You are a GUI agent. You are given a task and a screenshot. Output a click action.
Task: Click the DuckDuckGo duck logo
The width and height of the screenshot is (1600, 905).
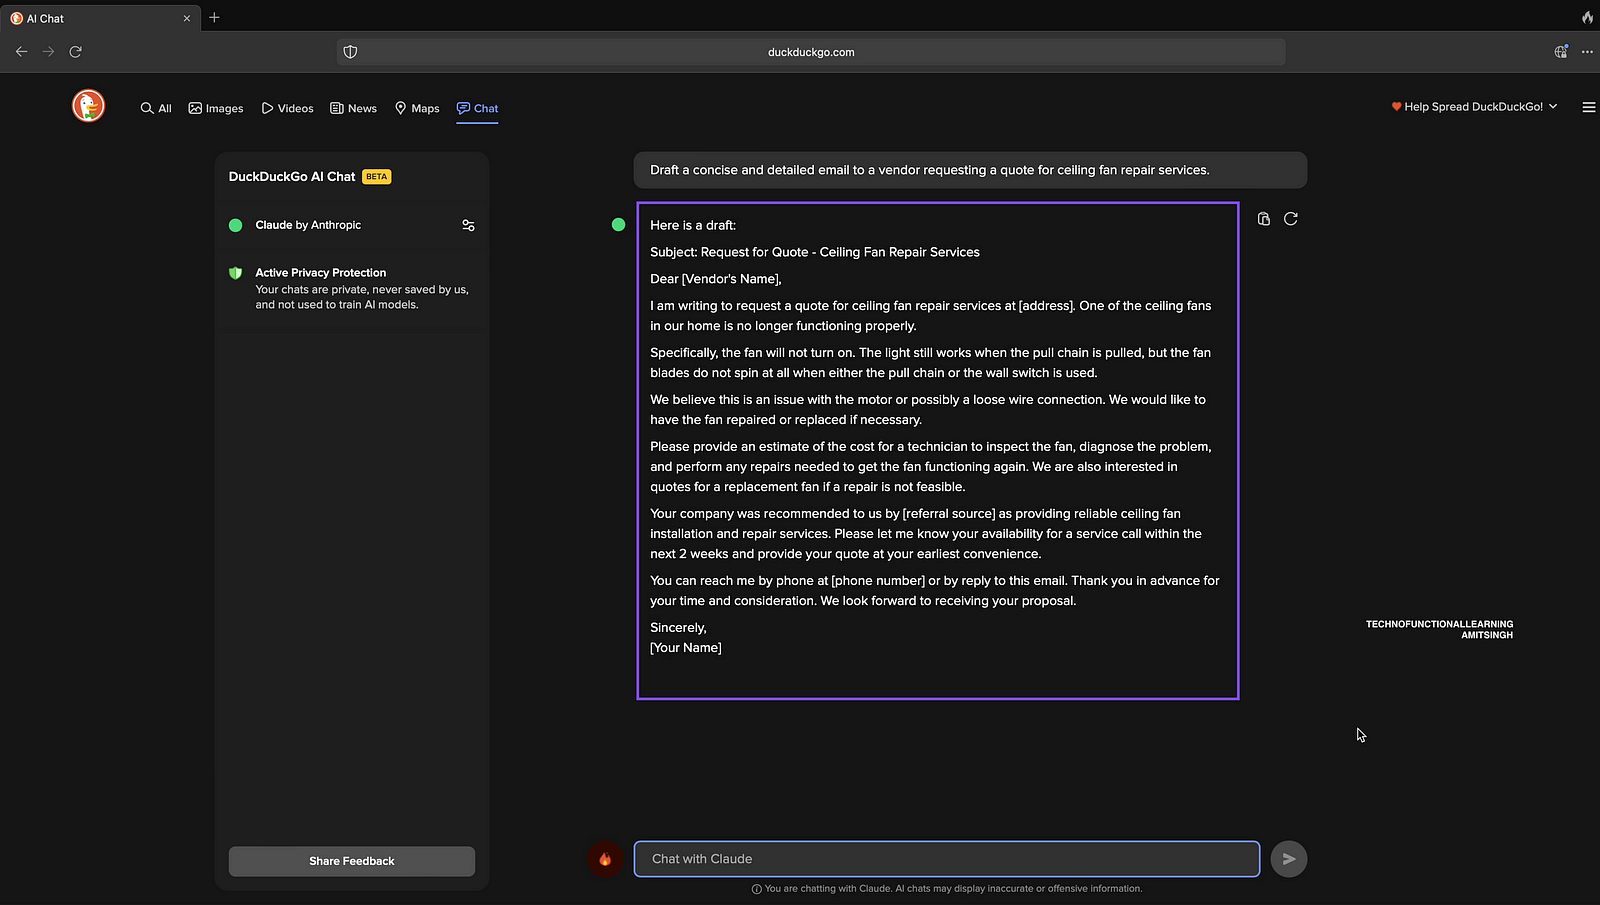point(88,106)
